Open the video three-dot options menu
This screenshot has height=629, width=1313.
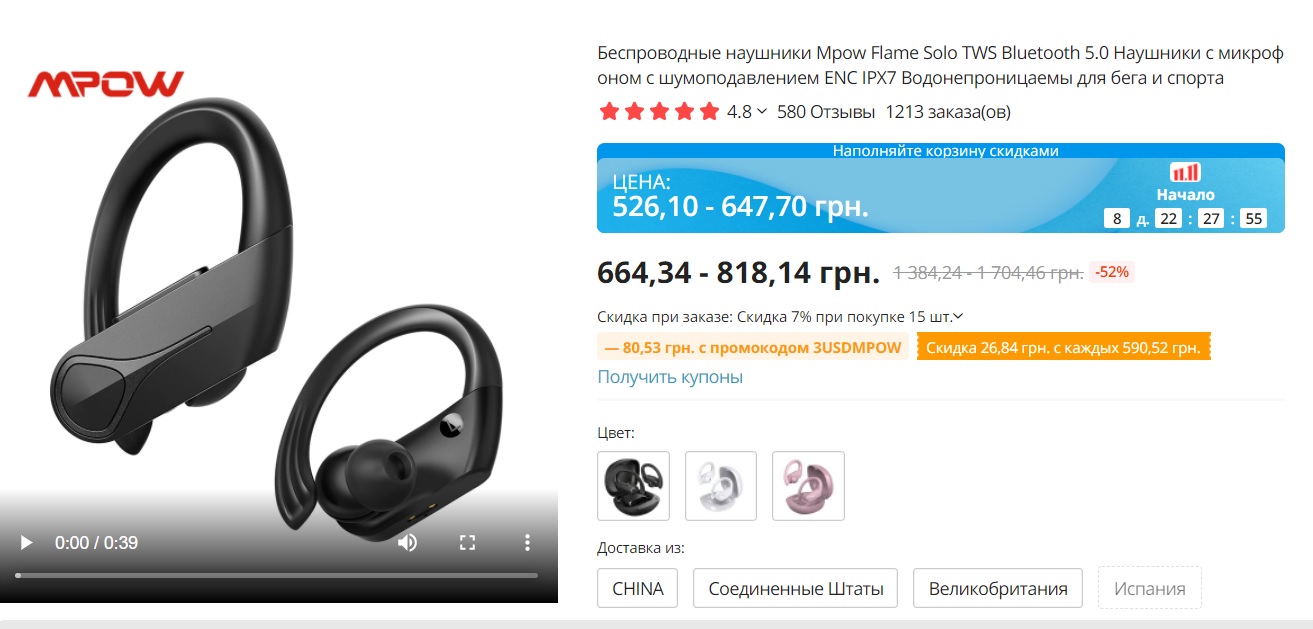527,543
